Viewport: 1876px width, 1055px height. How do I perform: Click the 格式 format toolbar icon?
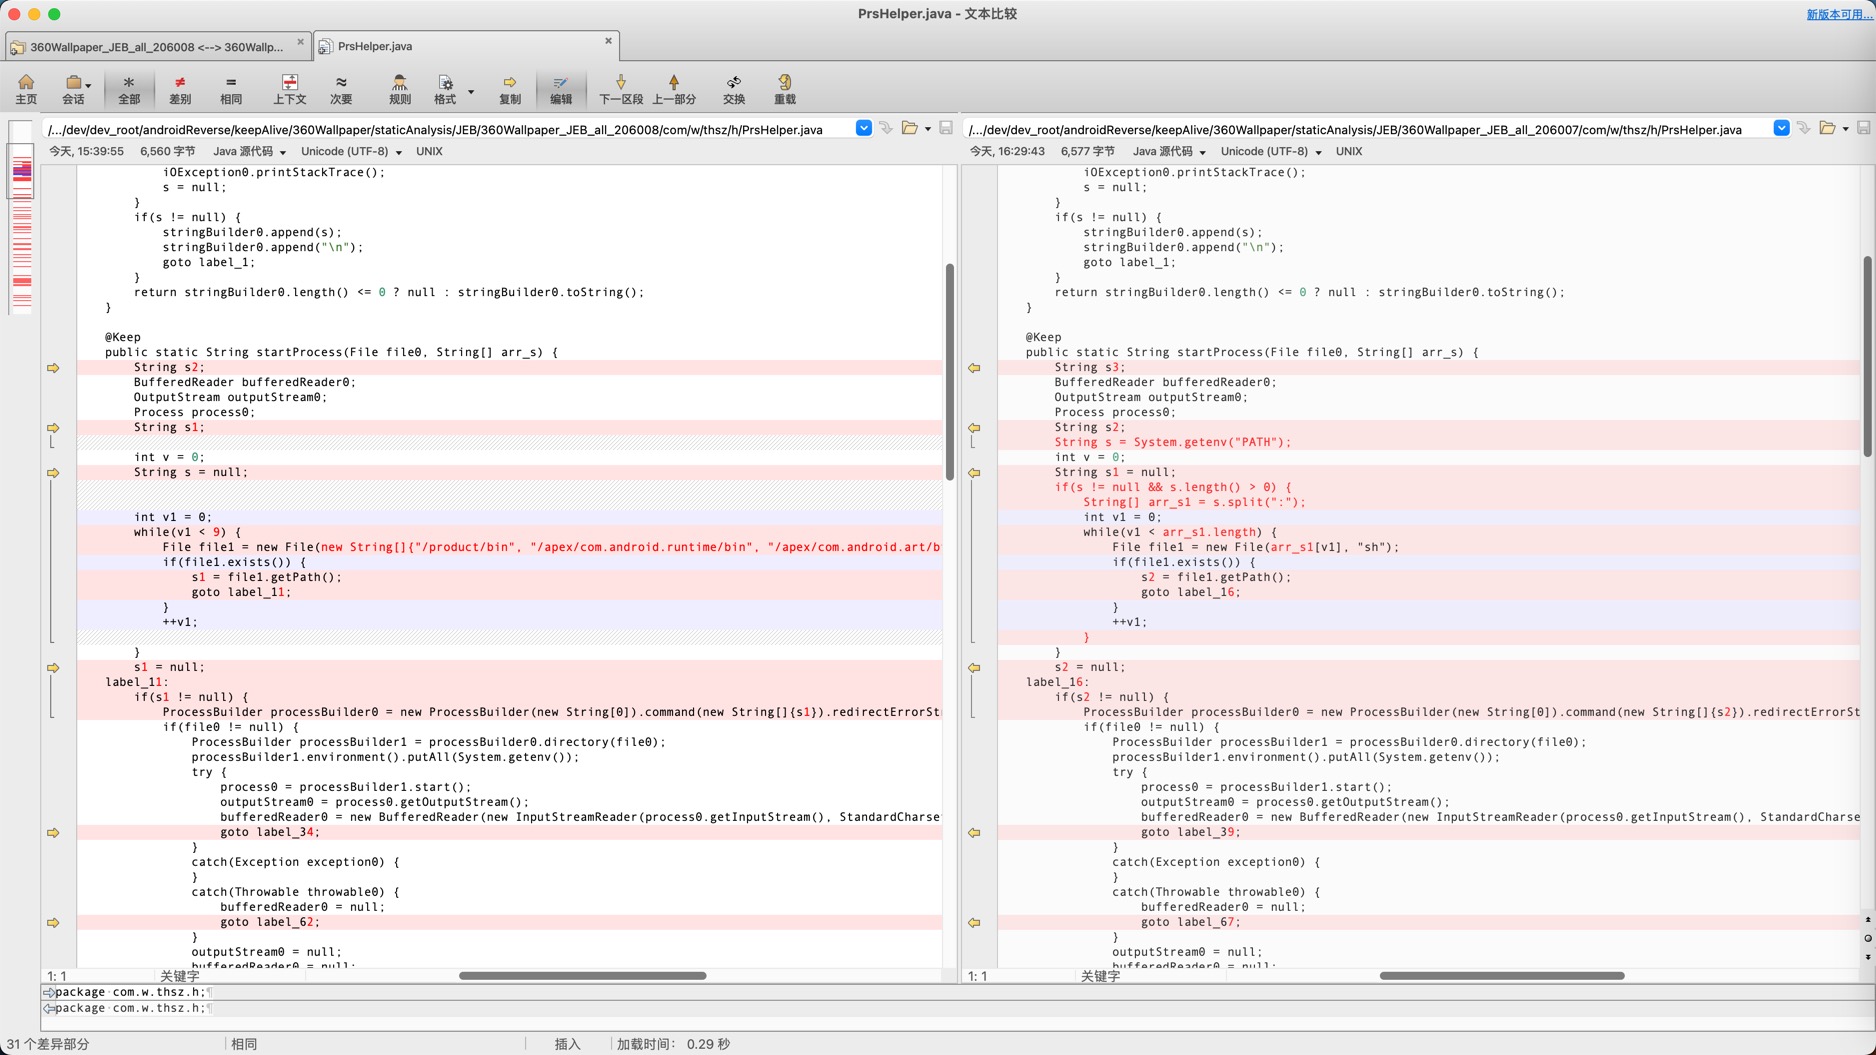tap(445, 89)
